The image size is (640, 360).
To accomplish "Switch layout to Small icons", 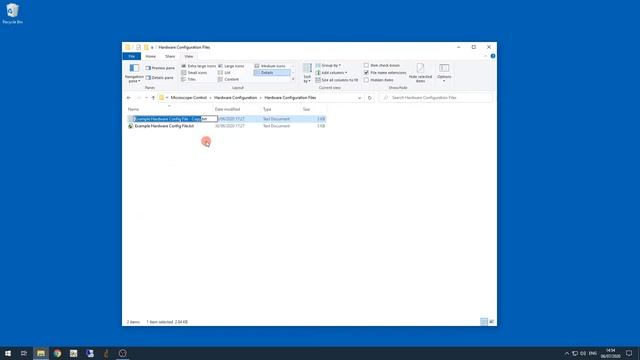I will pyautogui.click(x=194, y=73).
